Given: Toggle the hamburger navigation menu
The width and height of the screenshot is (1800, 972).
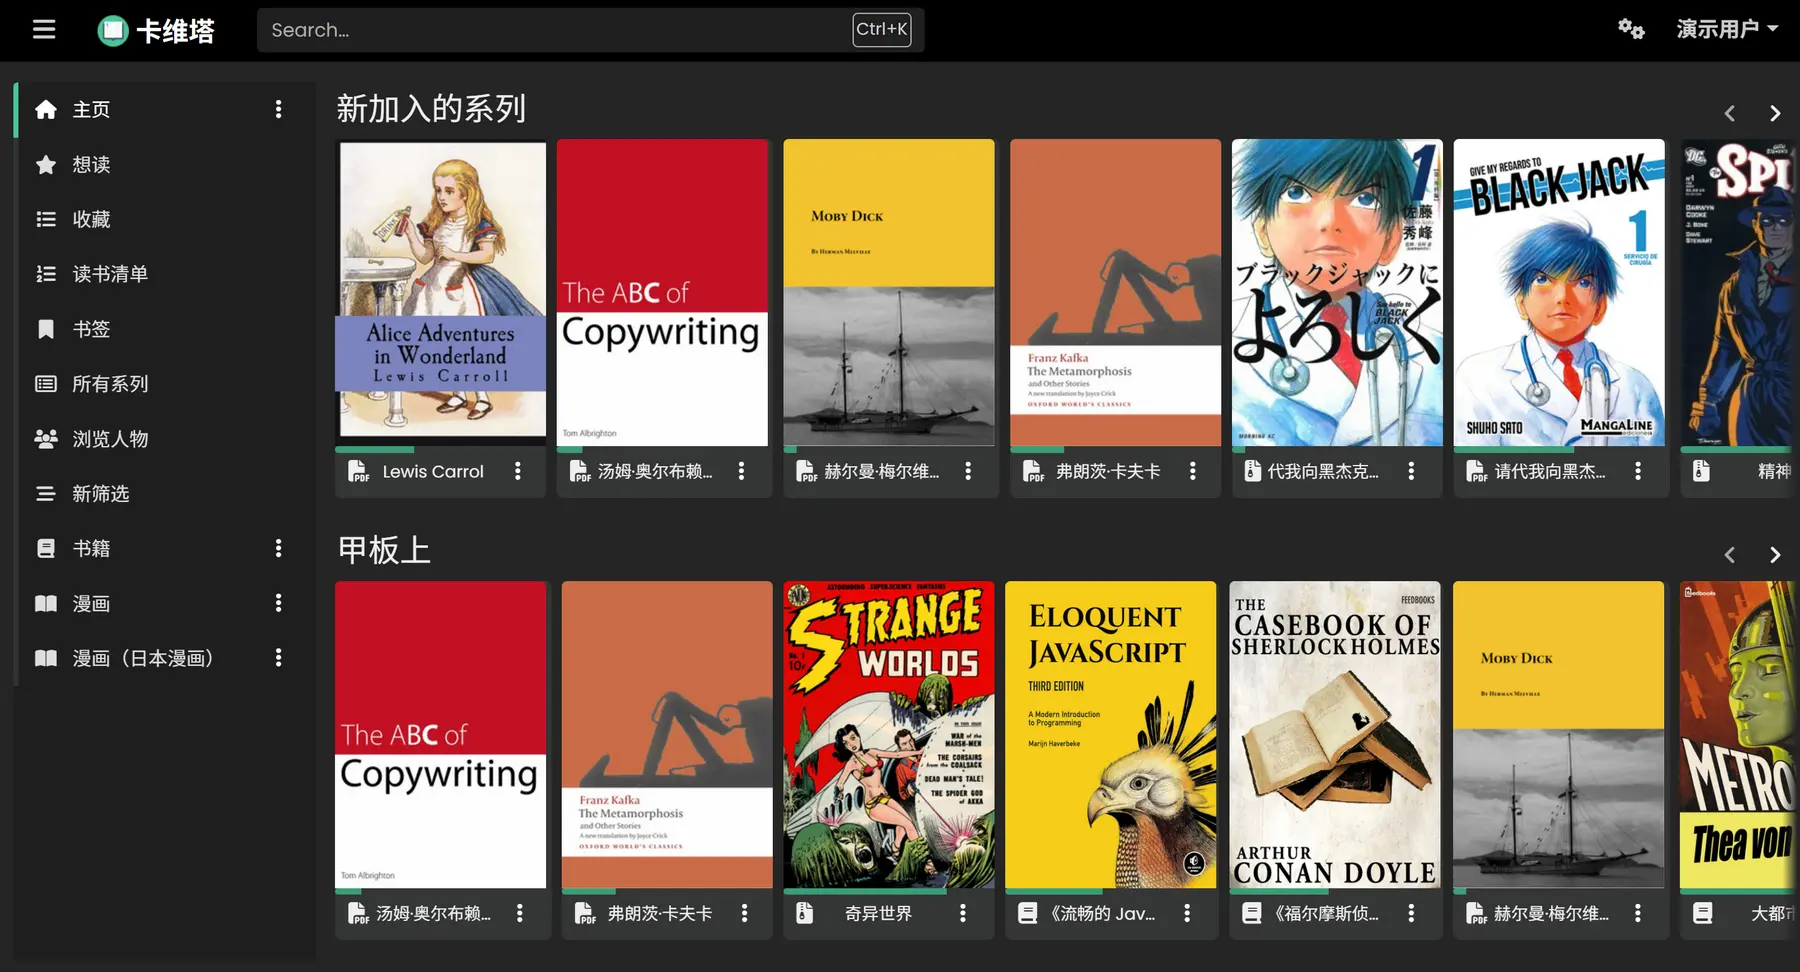Looking at the screenshot, I should 44,30.
